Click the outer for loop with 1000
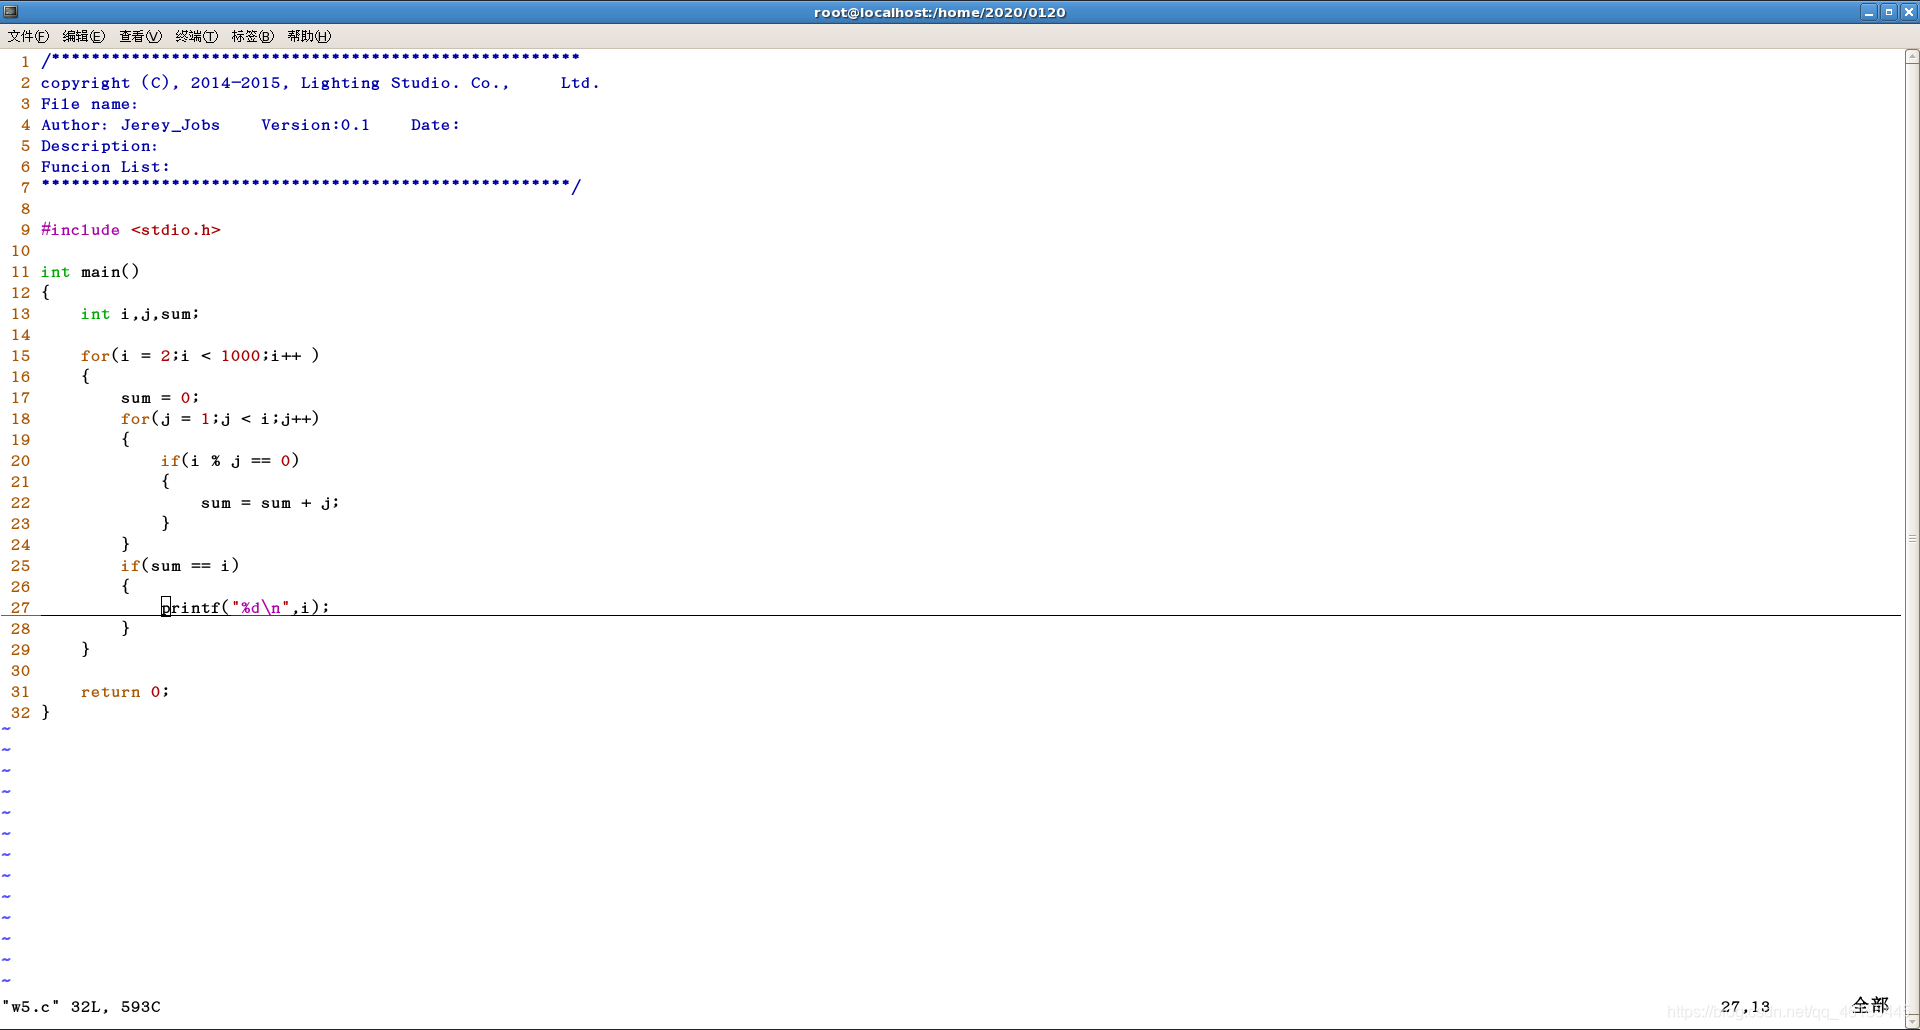The width and height of the screenshot is (1920, 1030). coord(200,356)
